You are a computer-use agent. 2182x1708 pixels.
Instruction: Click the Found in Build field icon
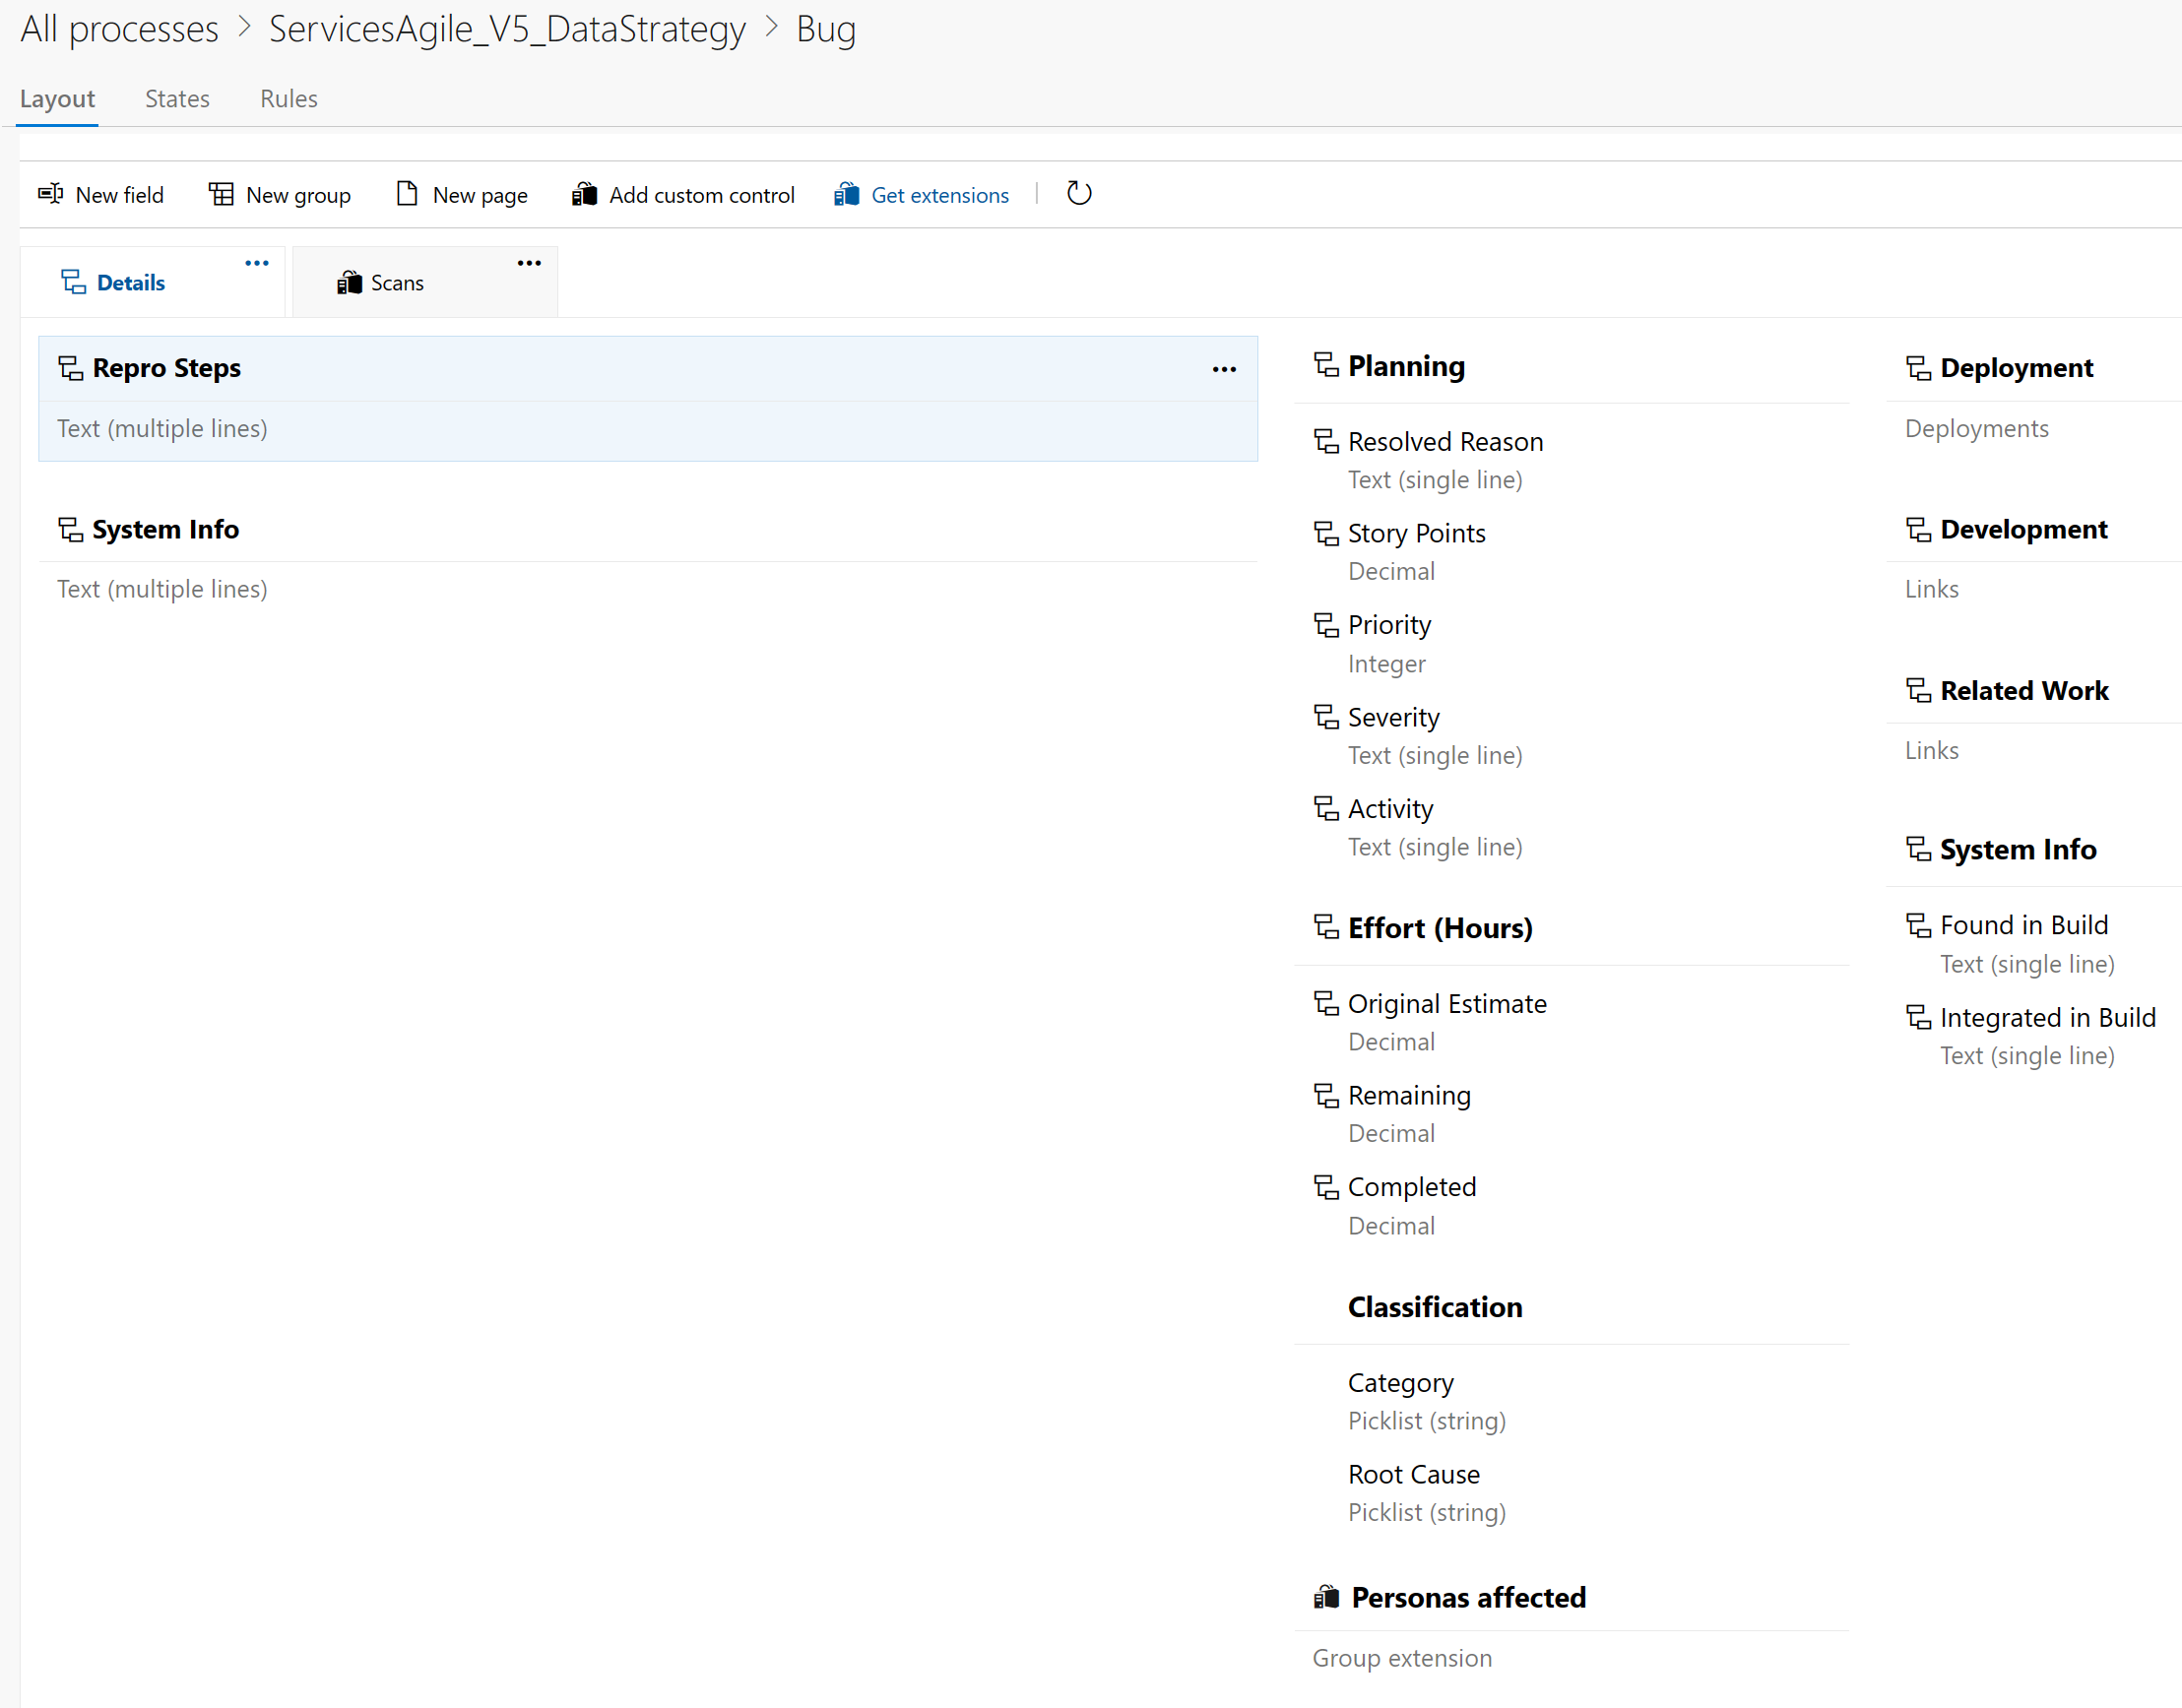(x=1918, y=925)
